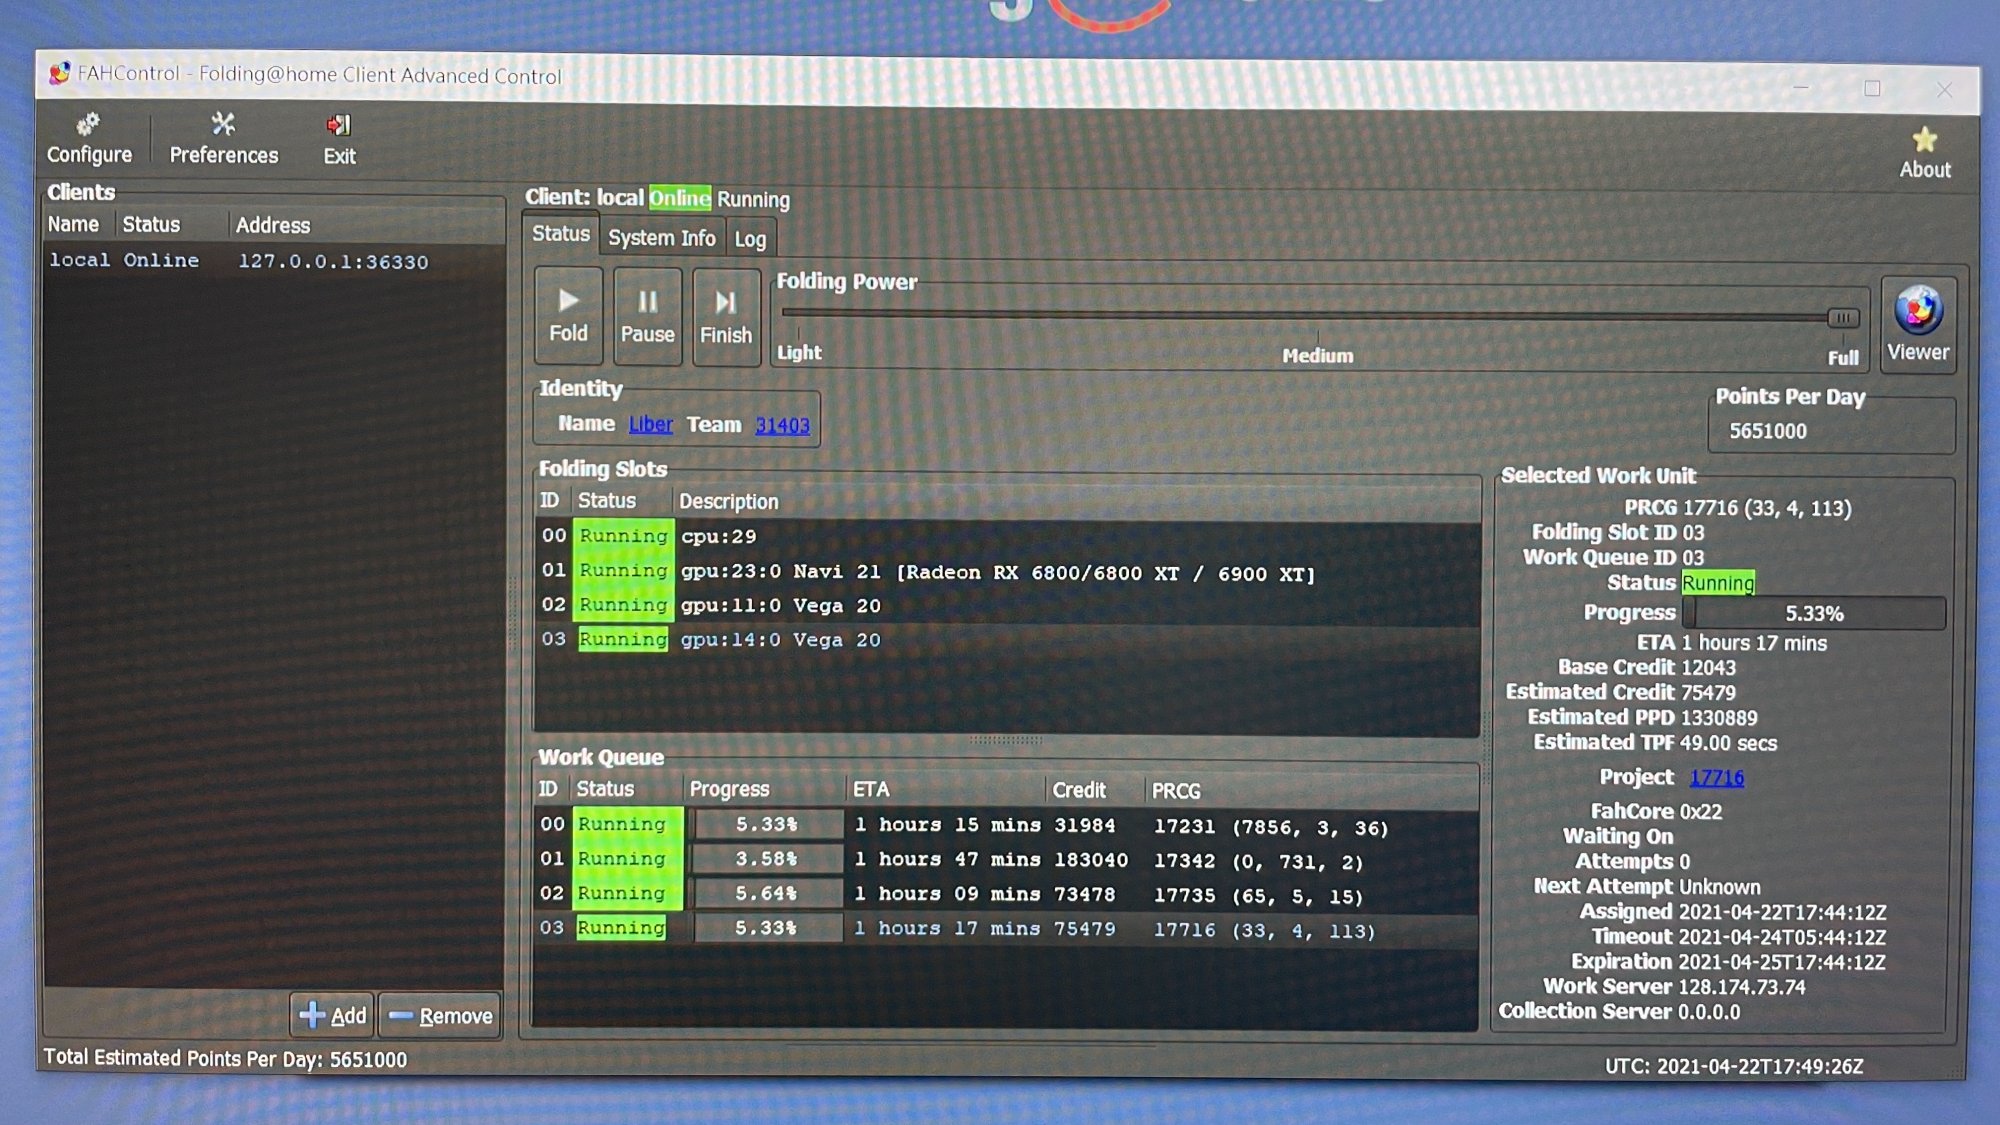Click the selected work unit Progress bar

click(x=1814, y=613)
